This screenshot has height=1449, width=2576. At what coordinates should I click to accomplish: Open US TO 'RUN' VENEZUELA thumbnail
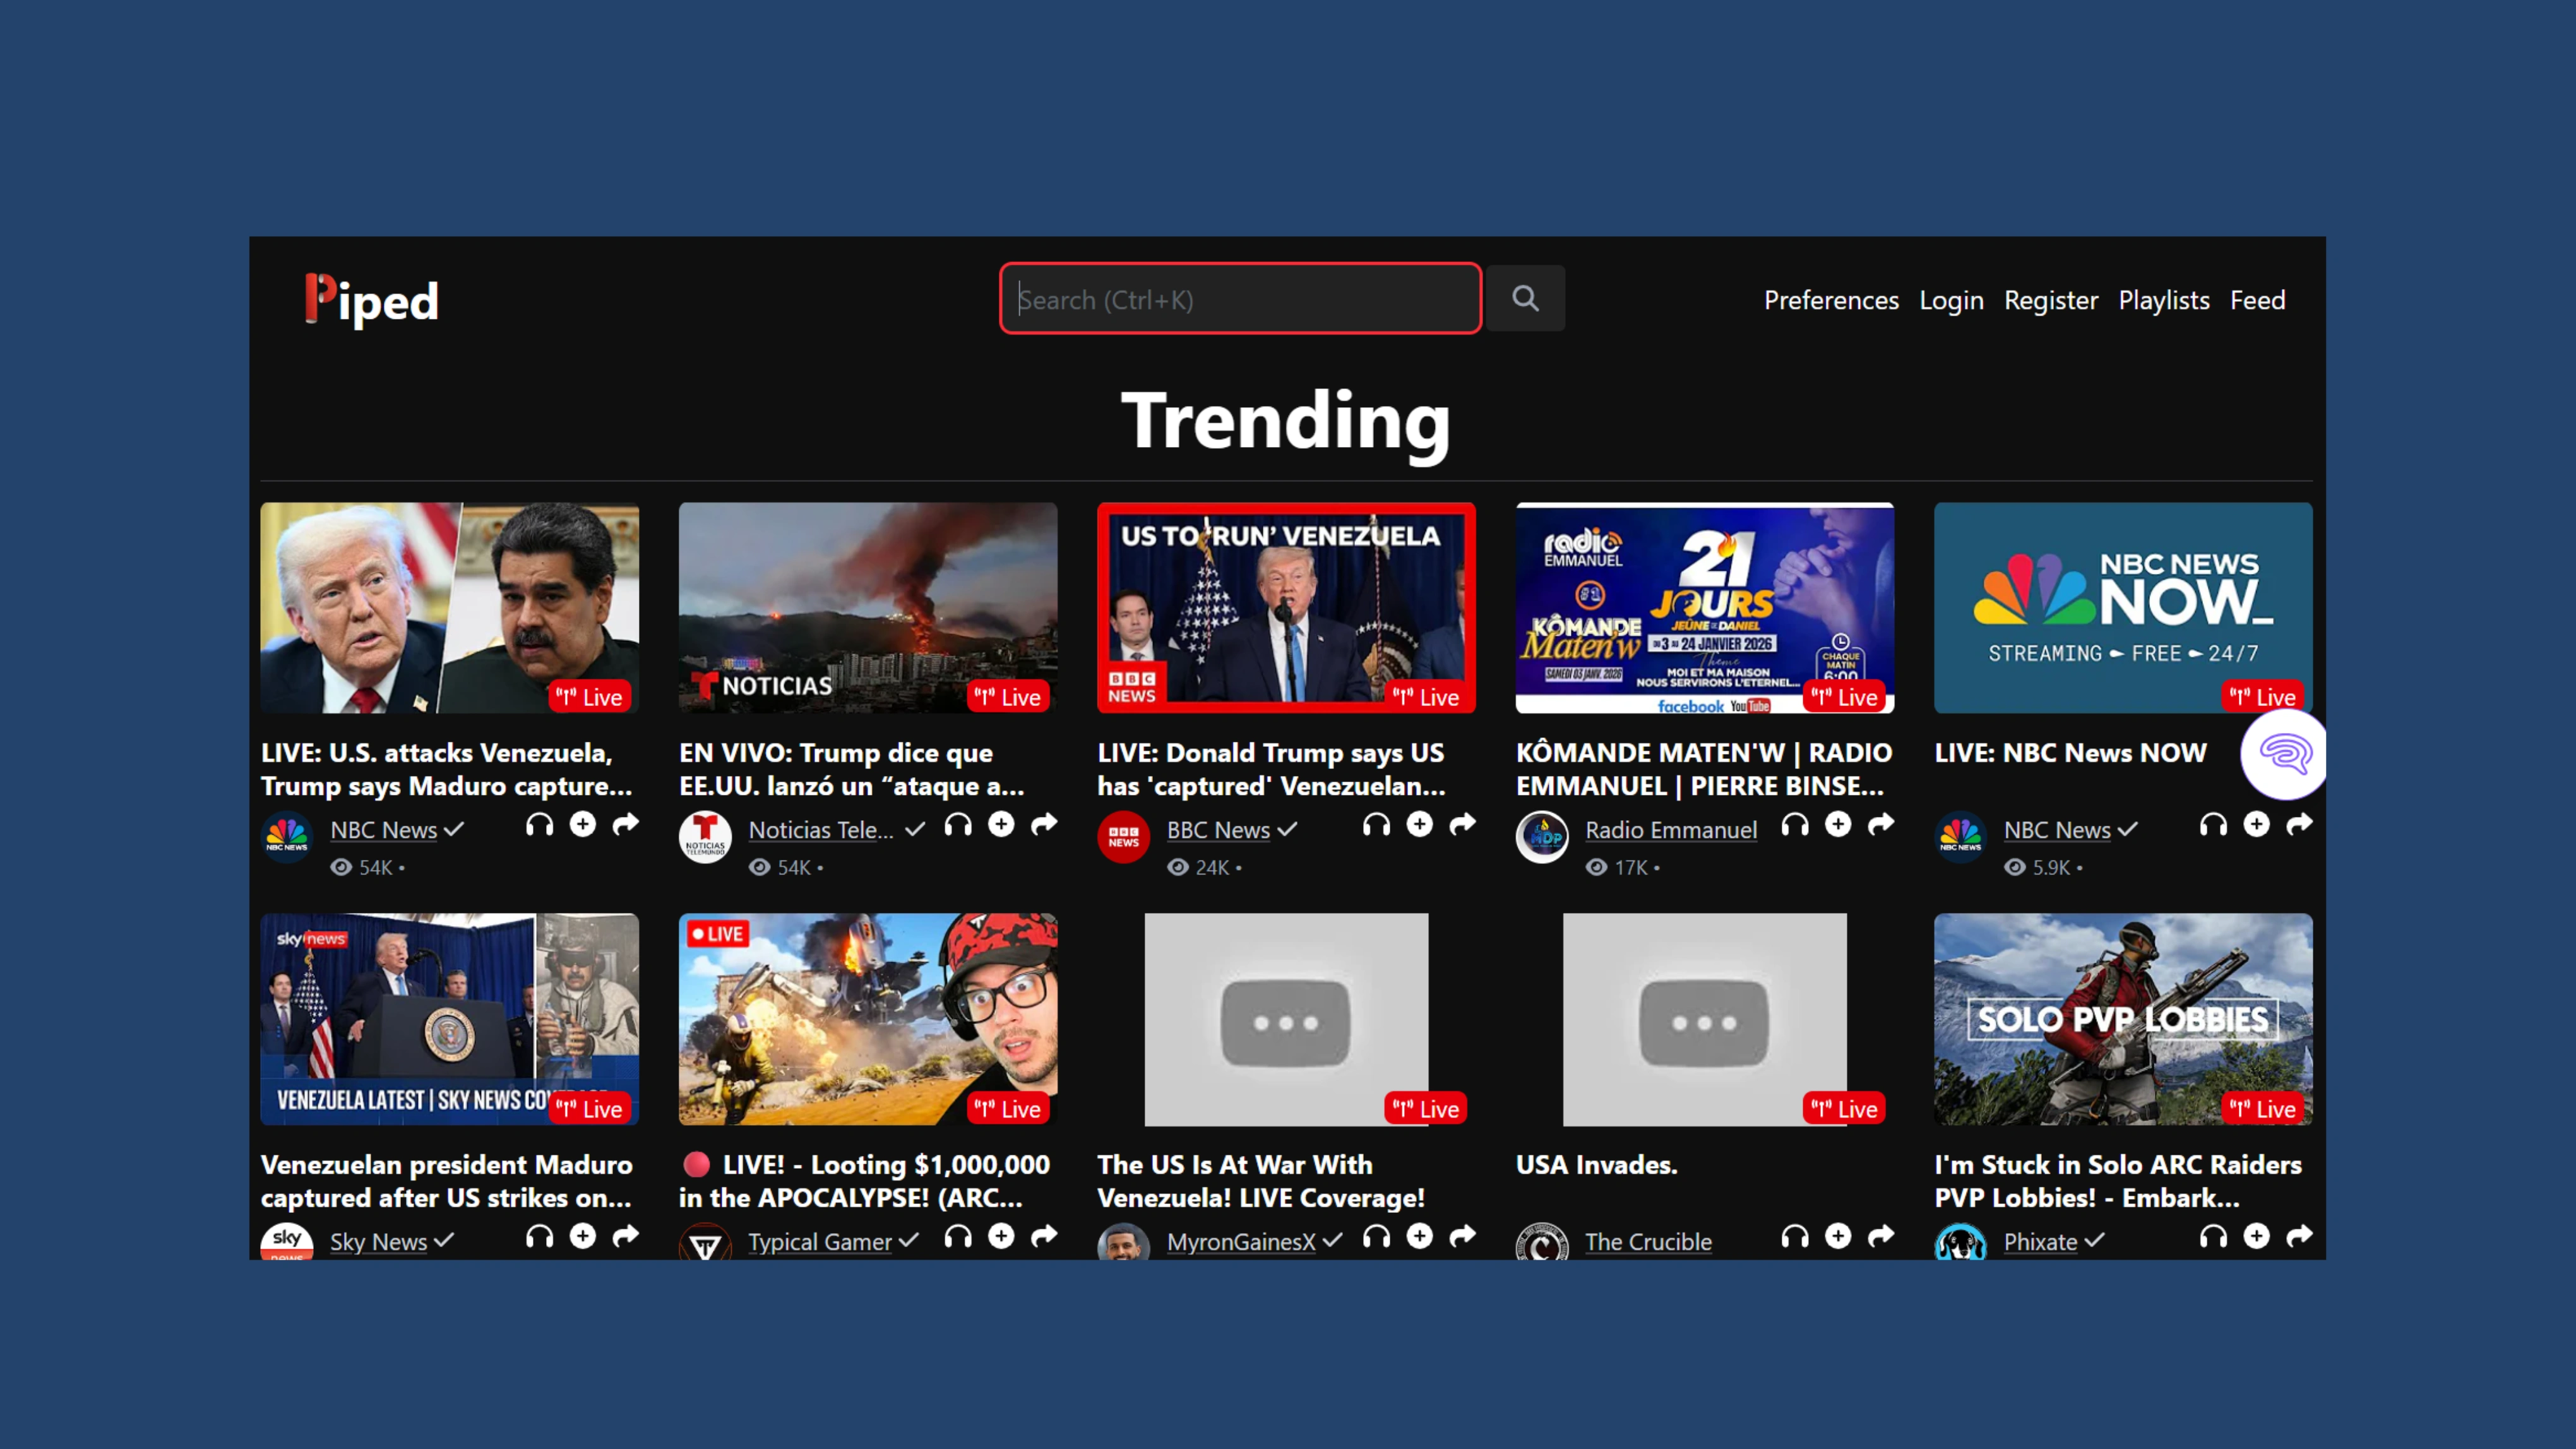coord(1286,608)
